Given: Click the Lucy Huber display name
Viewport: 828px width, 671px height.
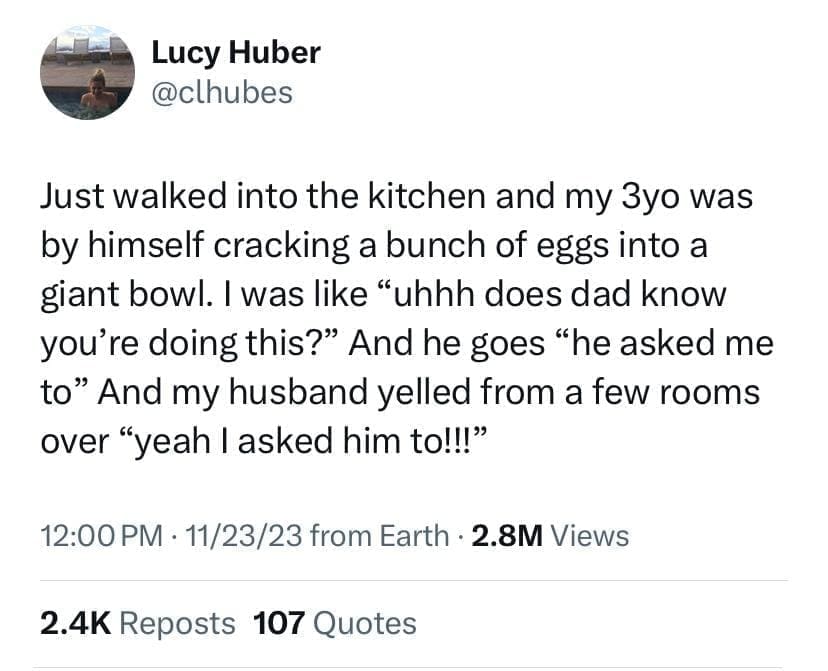Looking at the screenshot, I should click(x=236, y=52).
